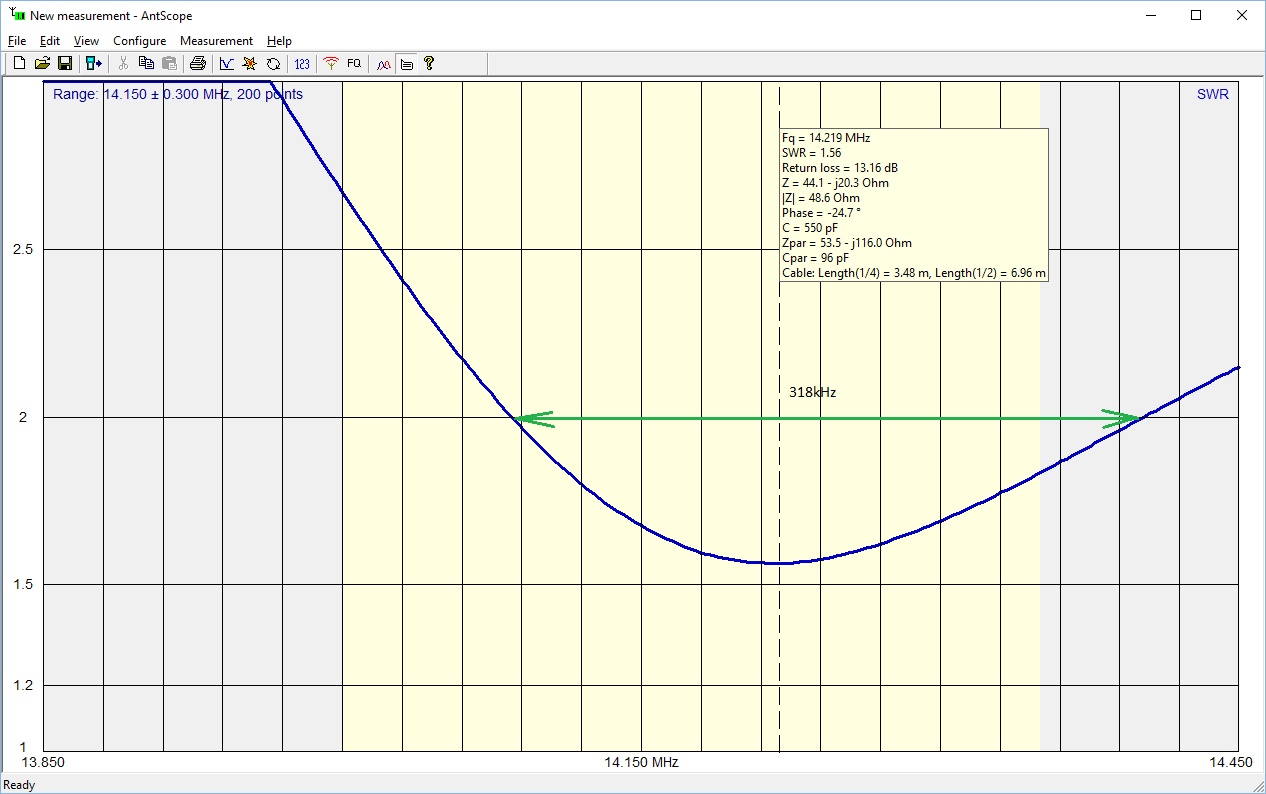Click the SWR graph toolbar icon
This screenshot has width=1266, height=794.
(x=227, y=64)
